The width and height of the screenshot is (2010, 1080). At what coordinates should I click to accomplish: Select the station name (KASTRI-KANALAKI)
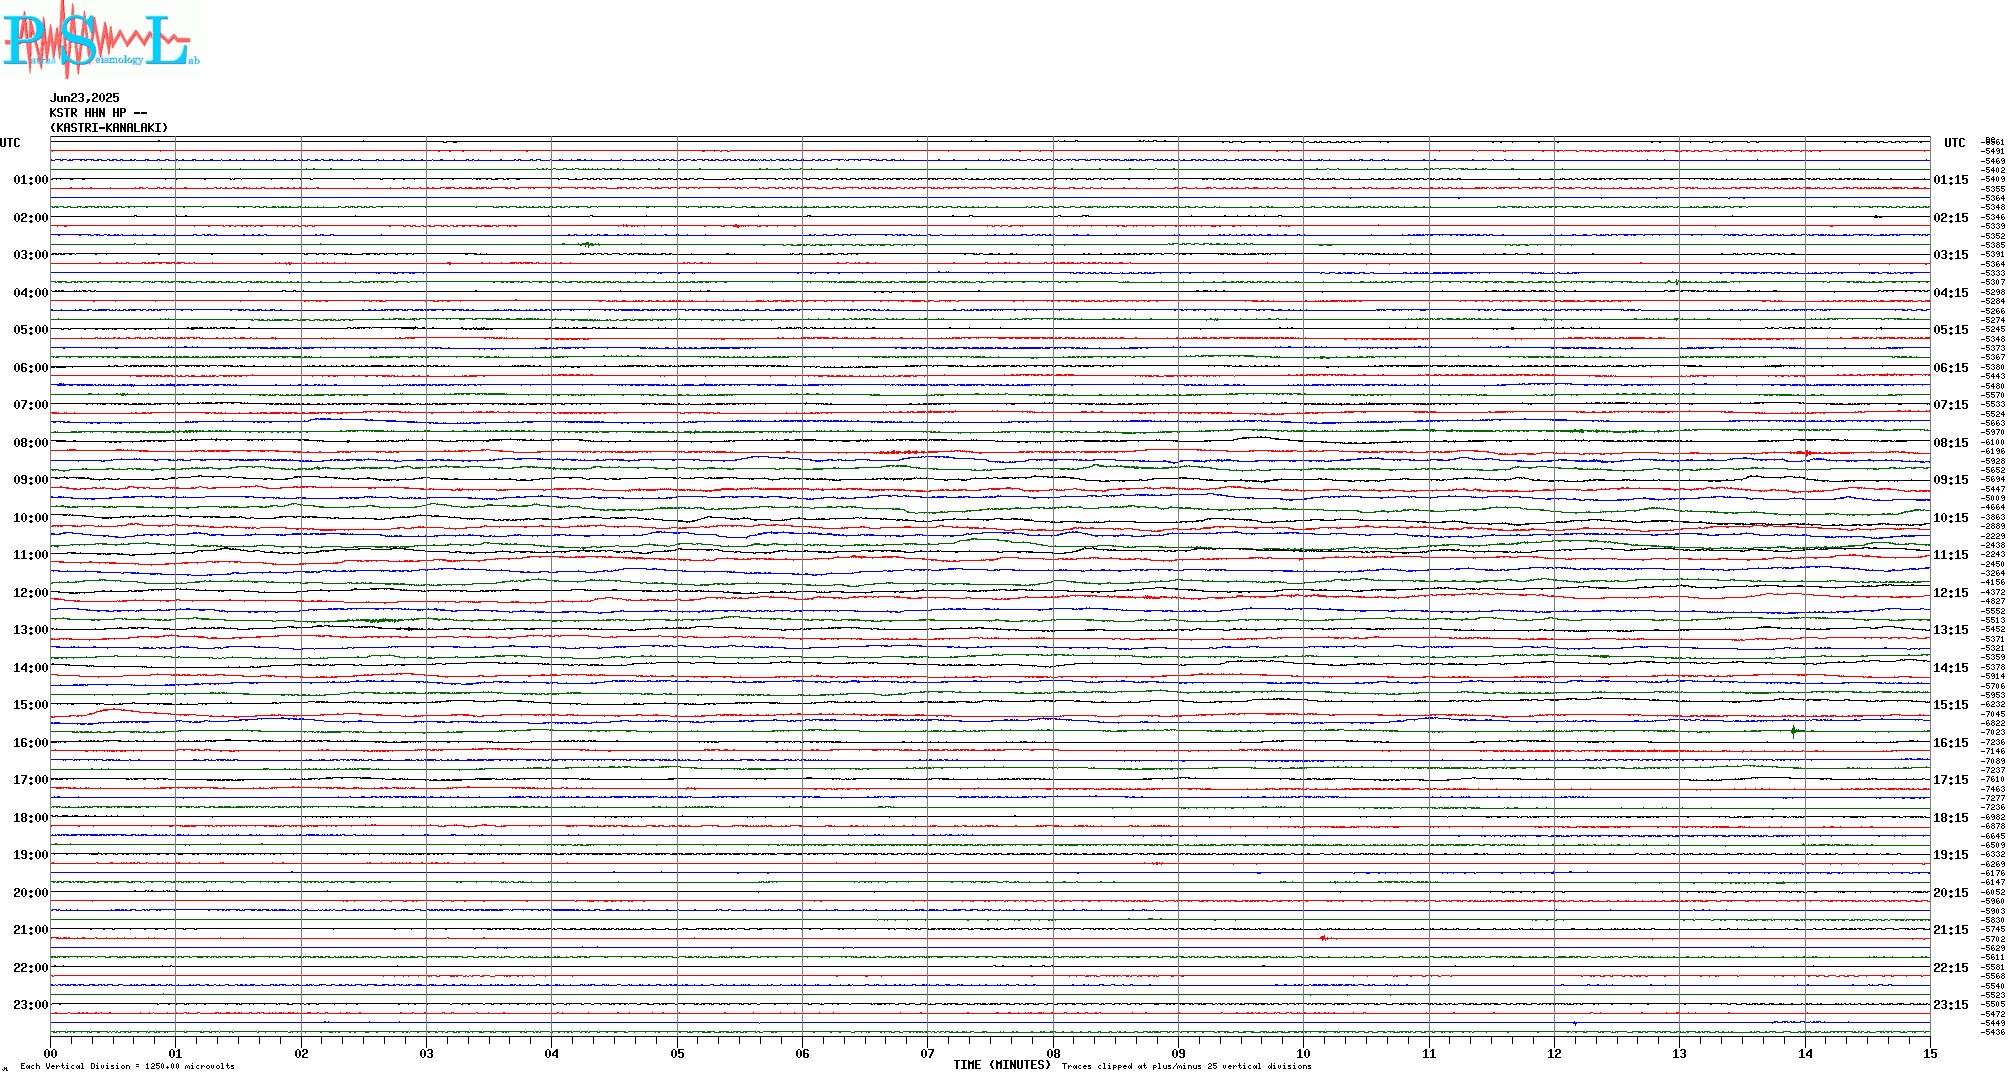pyautogui.click(x=109, y=128)
